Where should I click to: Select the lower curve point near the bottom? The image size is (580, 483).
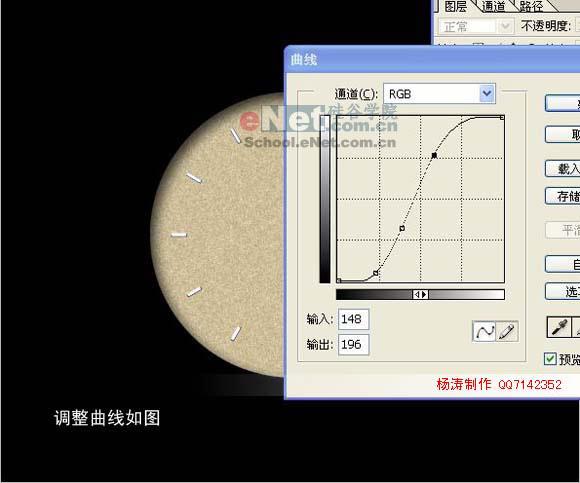pos(376,273)
